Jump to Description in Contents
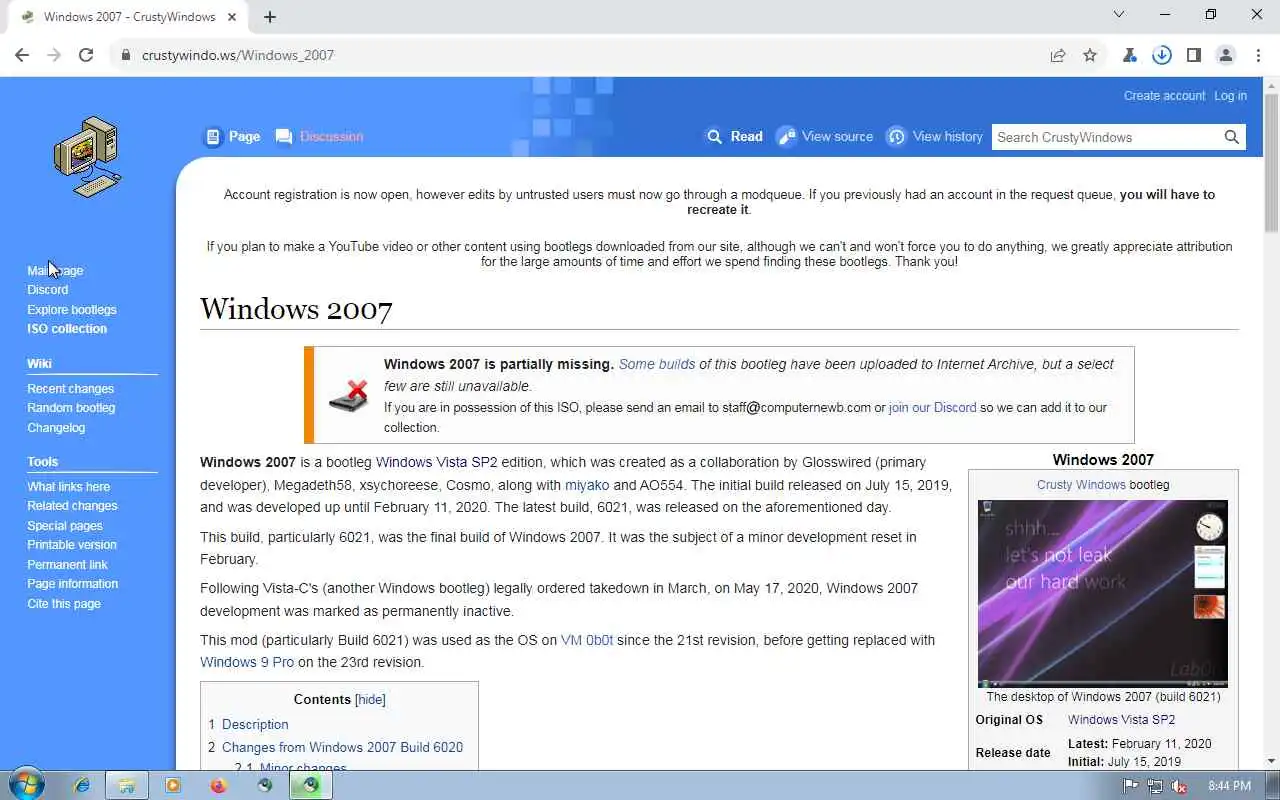 click(255, 724)
